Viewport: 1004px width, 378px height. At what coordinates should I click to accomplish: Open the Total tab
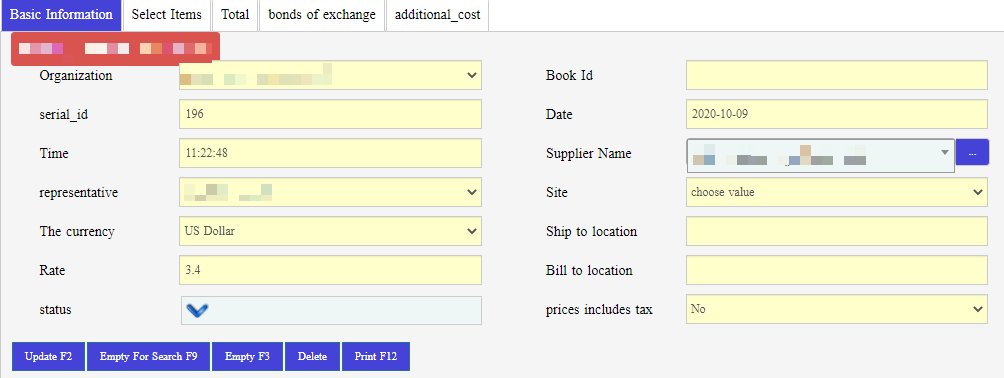[235, 15]
